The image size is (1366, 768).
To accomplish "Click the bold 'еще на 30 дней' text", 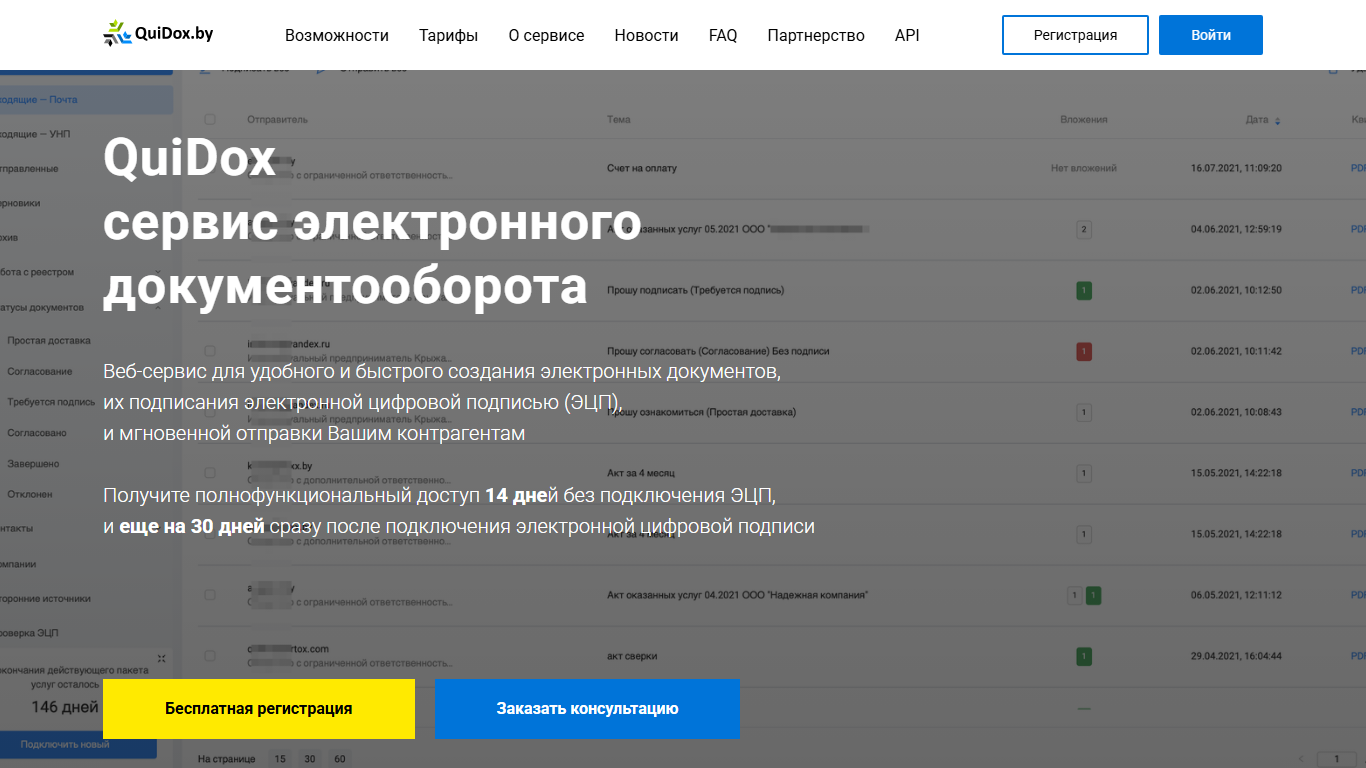I will point(192,526).
